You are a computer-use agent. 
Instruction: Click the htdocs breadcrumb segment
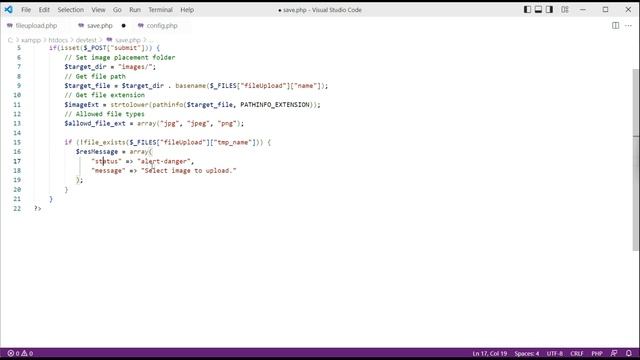pyautogui.click(x=58, y=40)
